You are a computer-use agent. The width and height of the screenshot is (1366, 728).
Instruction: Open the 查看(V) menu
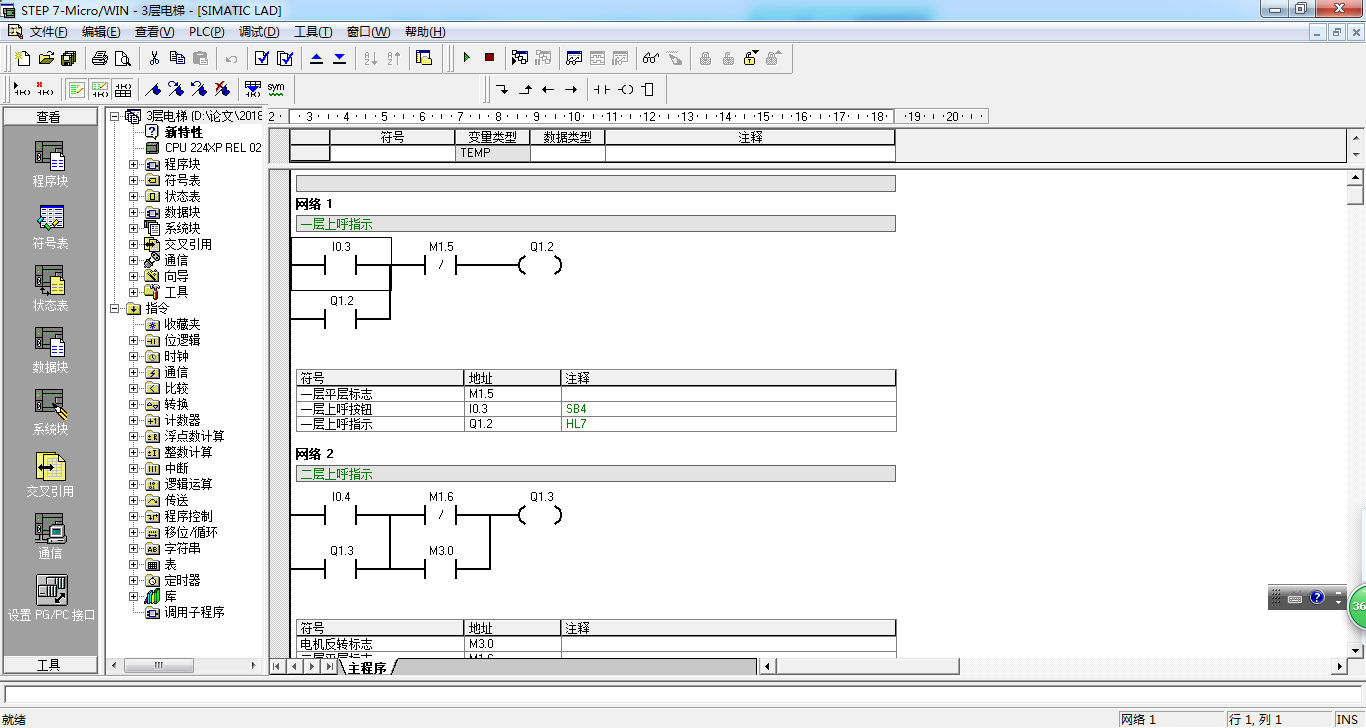(154, 32)
